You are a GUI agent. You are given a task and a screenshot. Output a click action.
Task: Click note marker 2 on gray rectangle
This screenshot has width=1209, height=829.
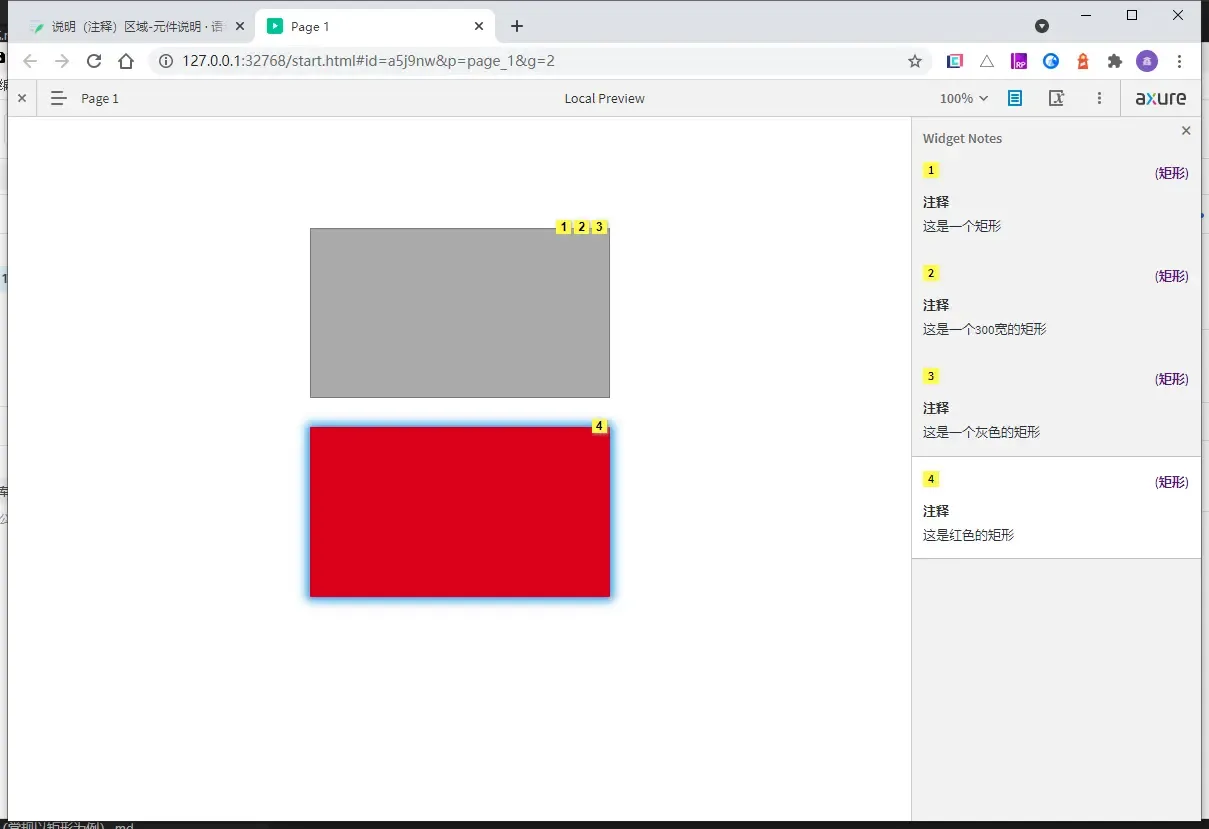pos(581,227)
